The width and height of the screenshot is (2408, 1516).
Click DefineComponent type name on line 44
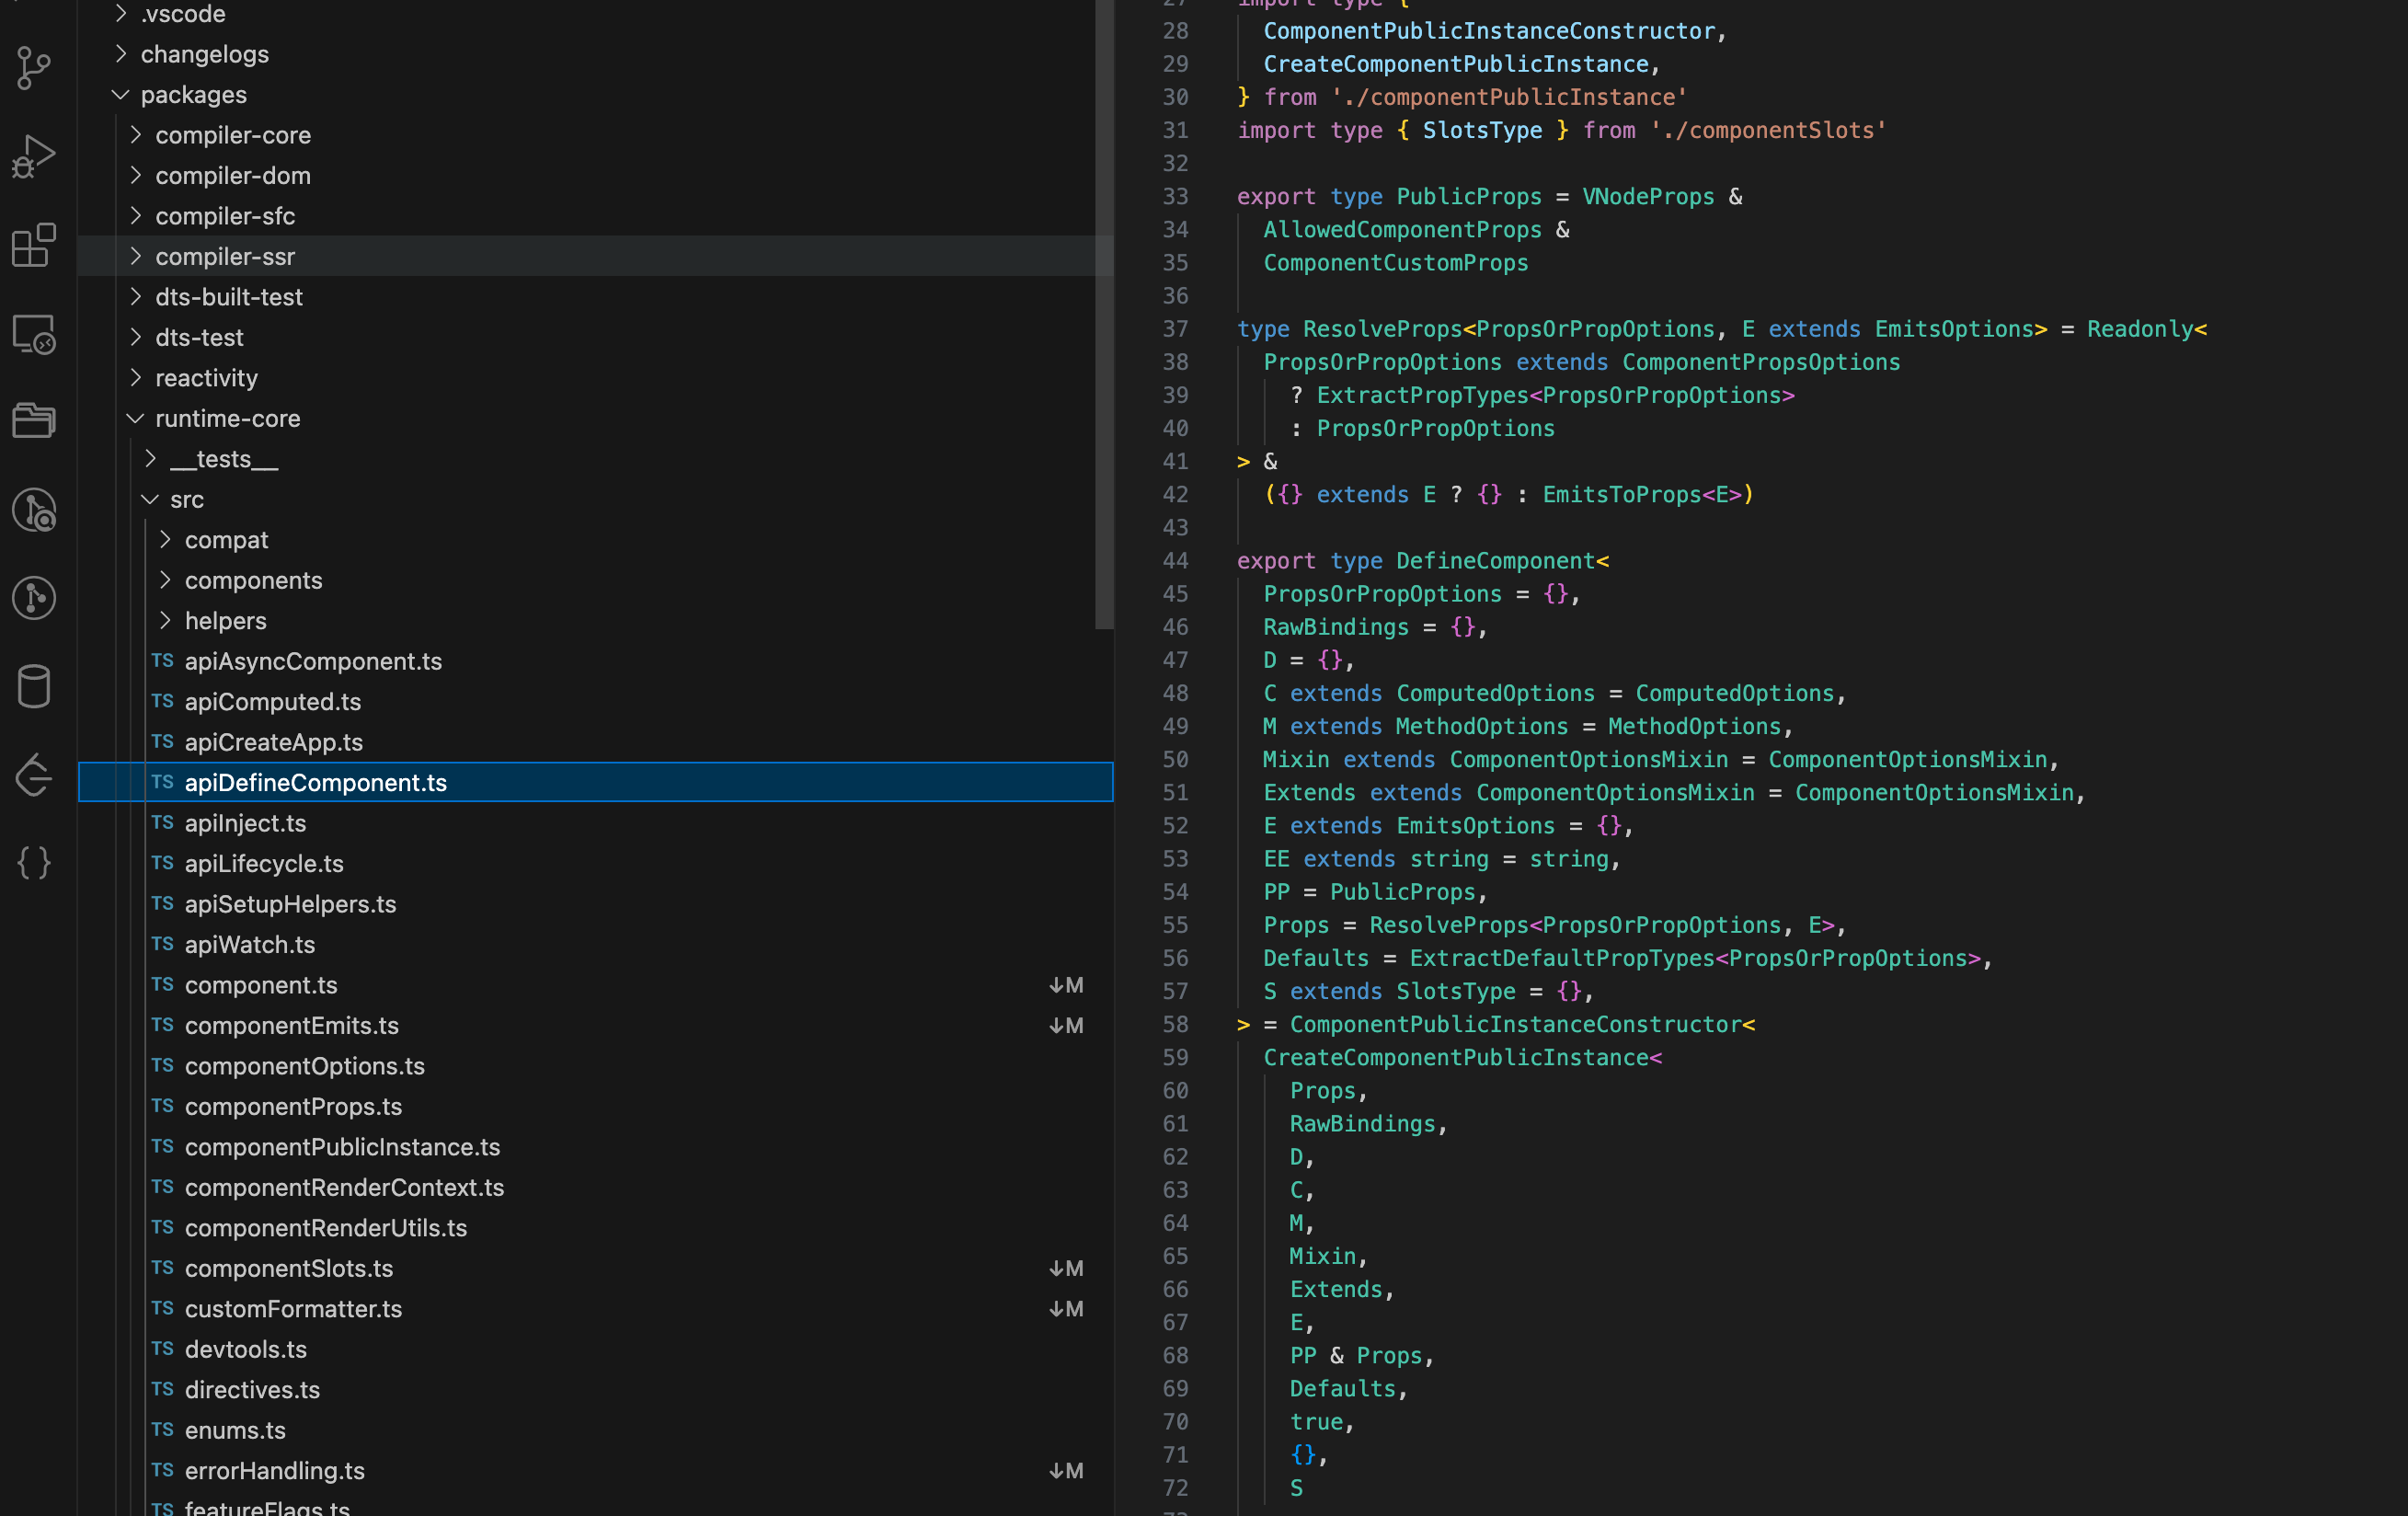1495,561
